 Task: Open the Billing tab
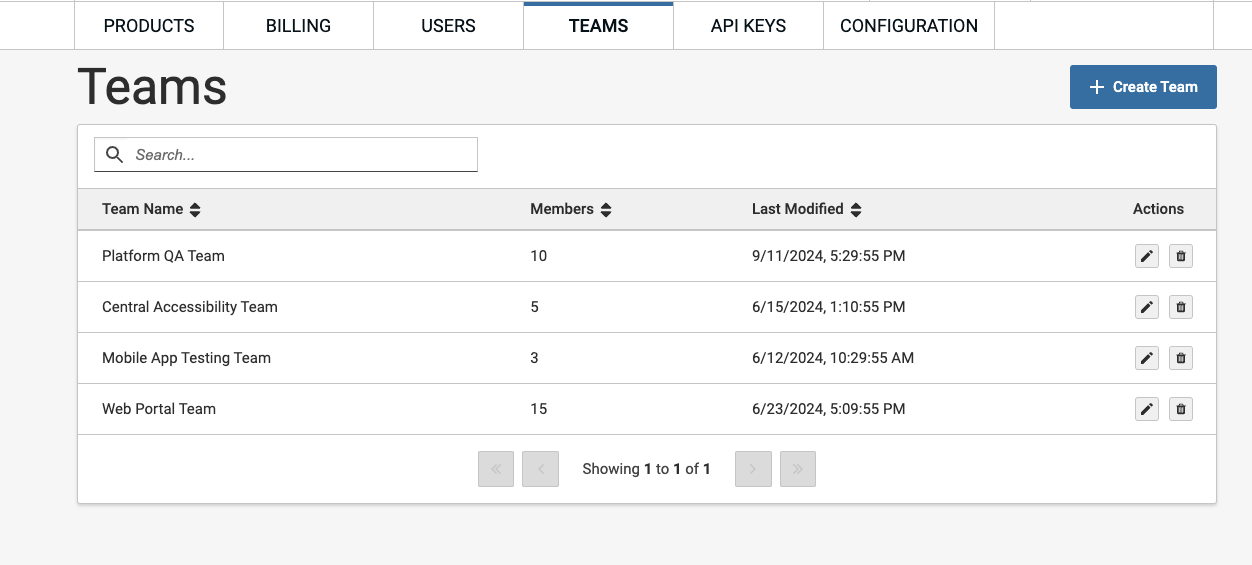[x=298, y=26]
